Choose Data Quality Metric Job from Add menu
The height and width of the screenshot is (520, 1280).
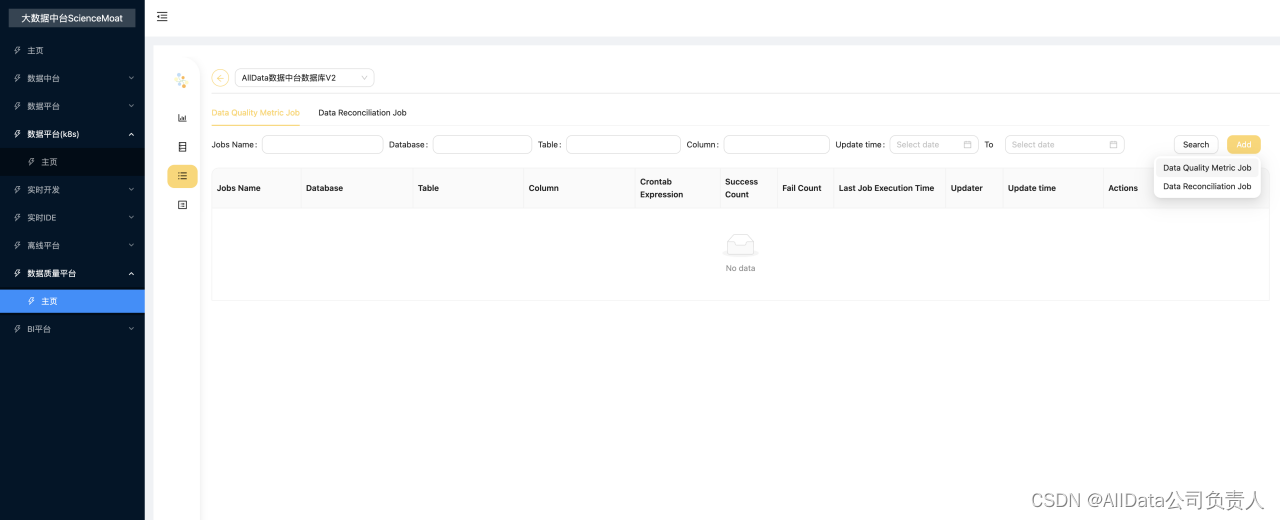[x=1207, y=168]
